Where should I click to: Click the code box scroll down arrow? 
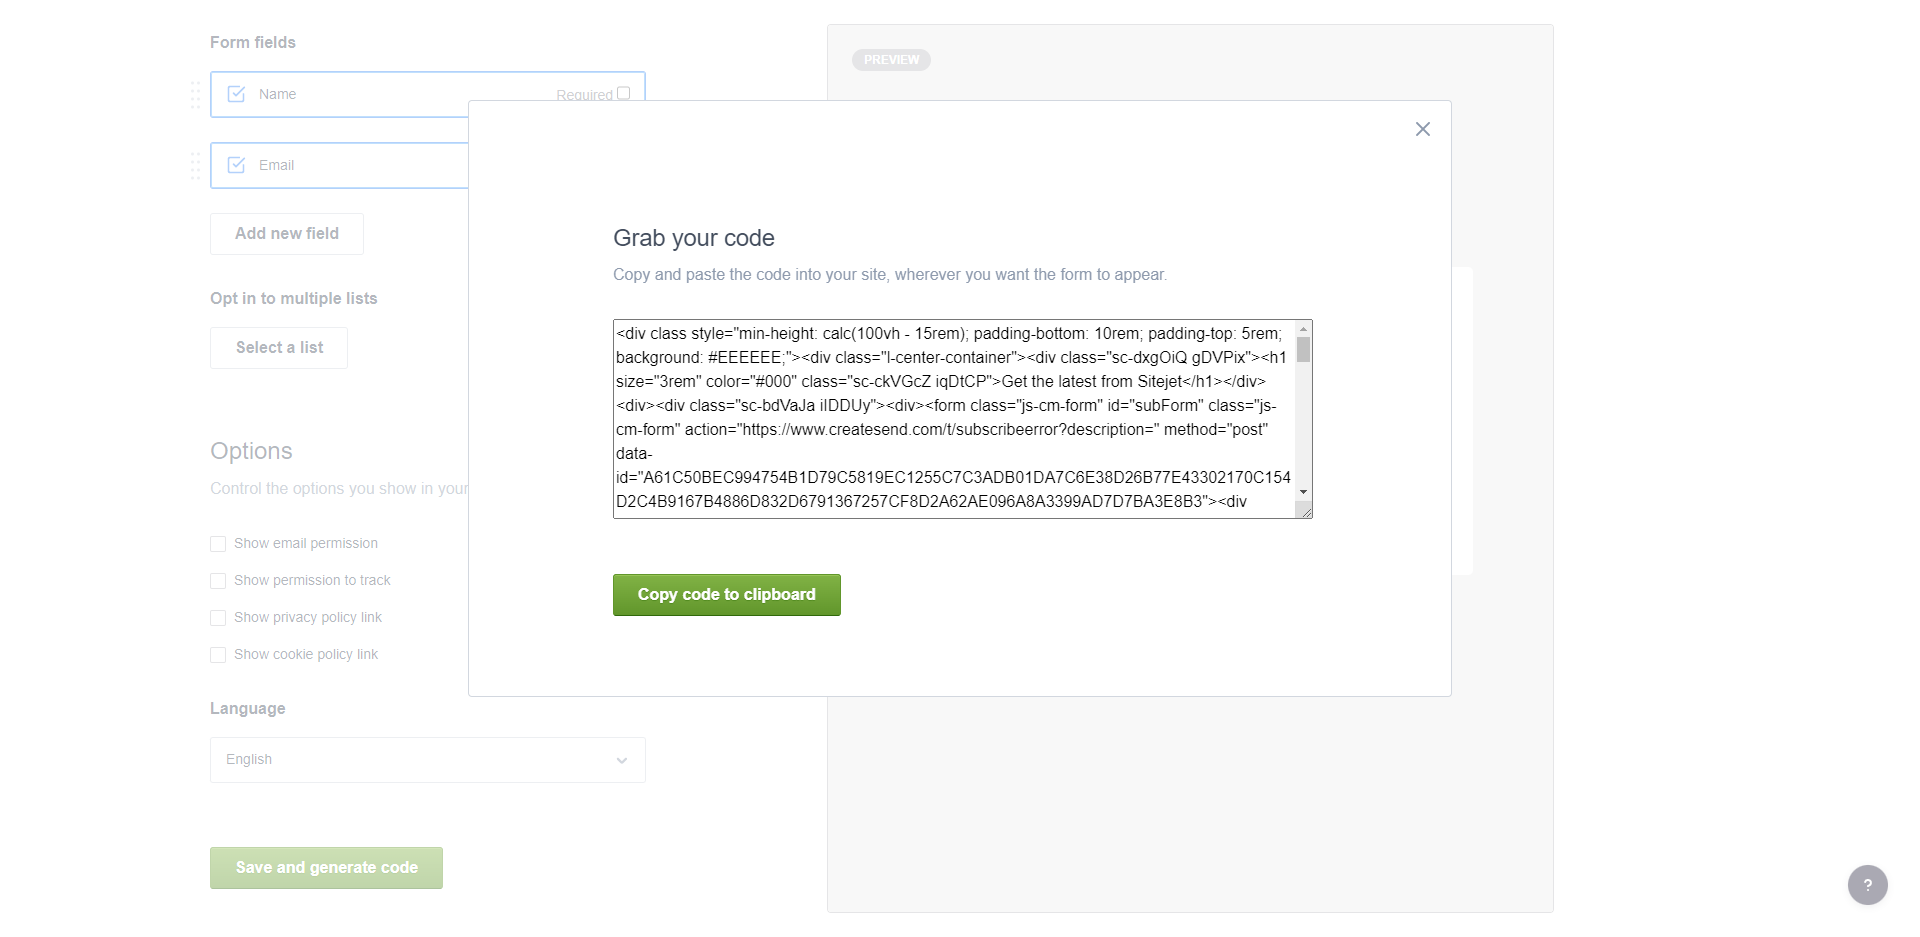[1303, 492]
